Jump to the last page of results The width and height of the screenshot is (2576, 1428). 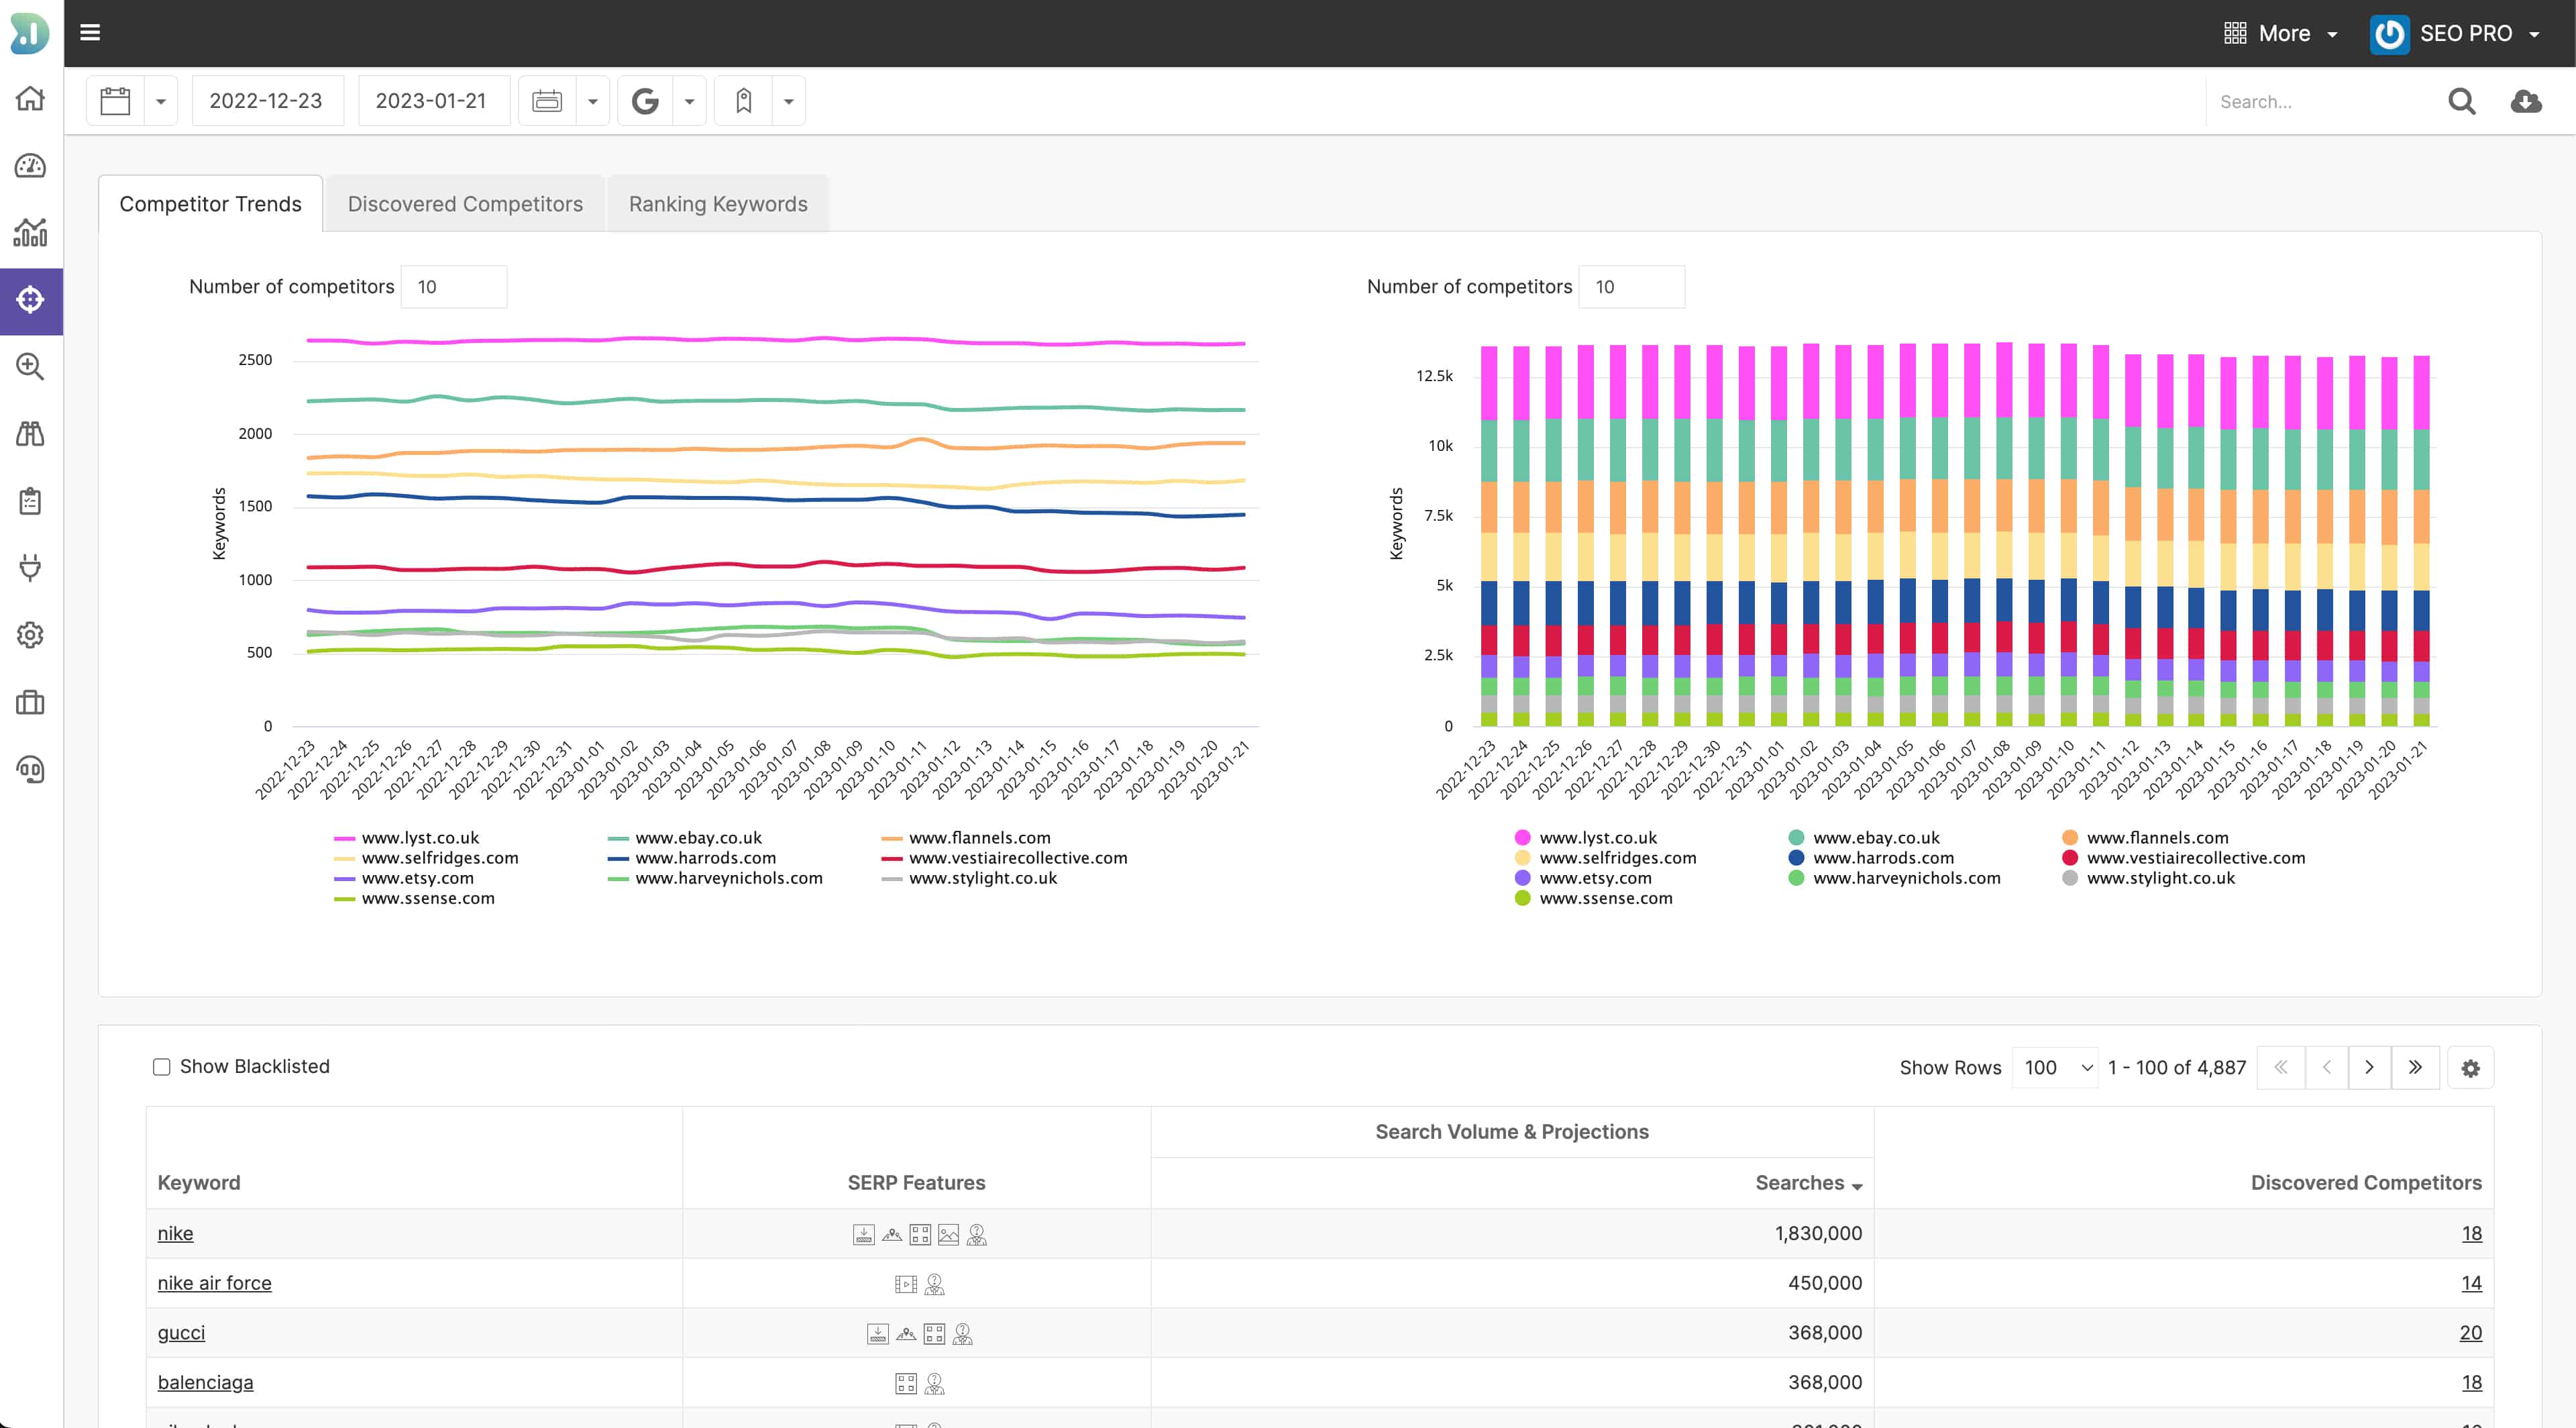(2415, 1067)
